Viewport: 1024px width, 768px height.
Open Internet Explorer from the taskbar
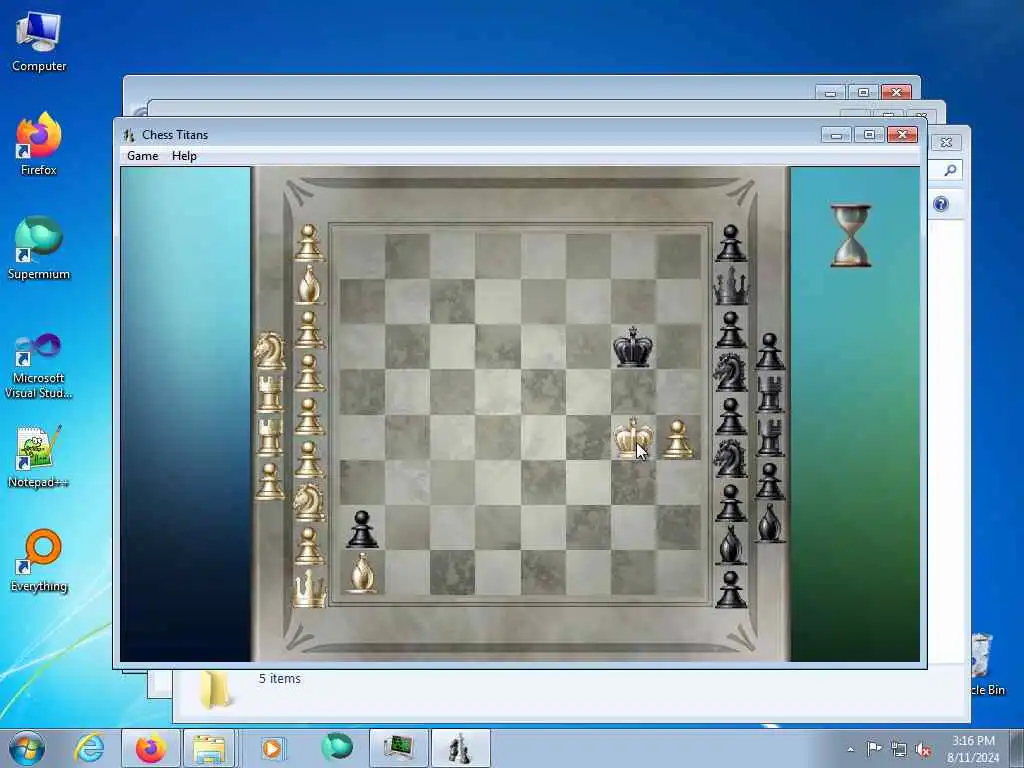[x=89, y=748]
